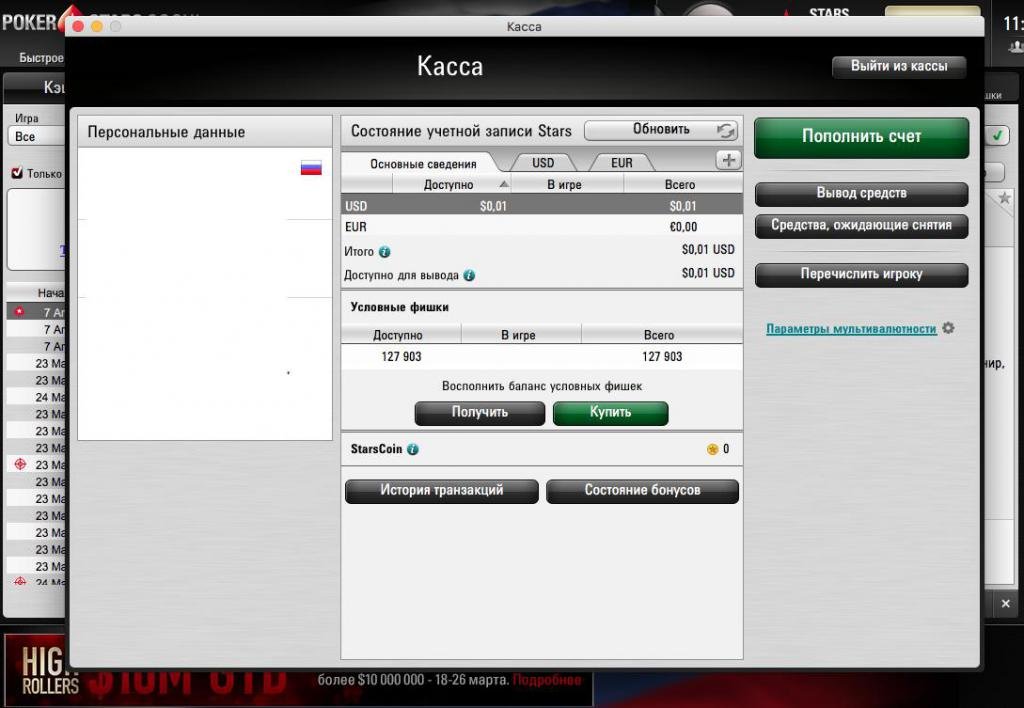
Task: Click the green checkmark in the lobby window
Action: tap(997, 136)
